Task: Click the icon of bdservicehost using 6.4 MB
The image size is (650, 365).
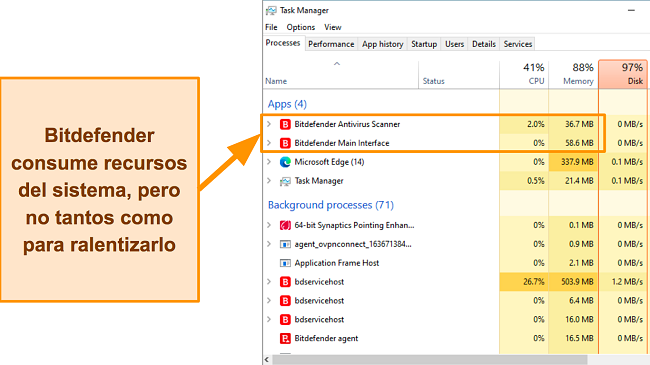Action: click(x=285, y=301)
